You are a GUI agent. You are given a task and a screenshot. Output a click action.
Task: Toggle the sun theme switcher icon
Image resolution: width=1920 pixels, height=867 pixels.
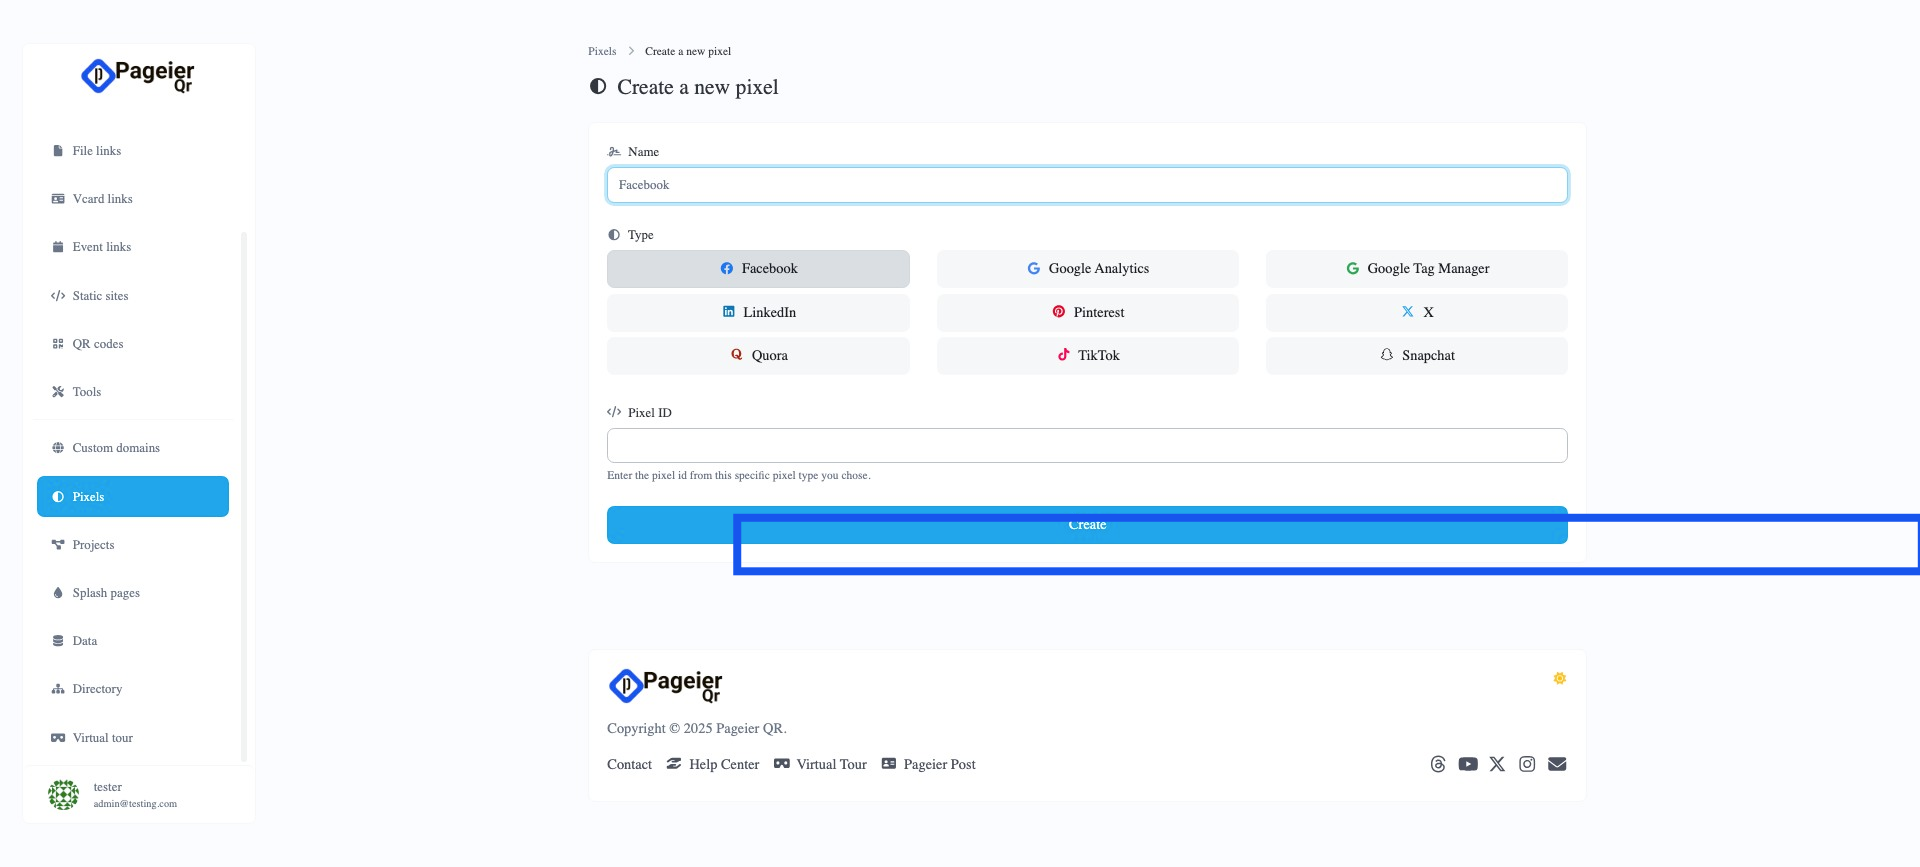[1559, 679]
